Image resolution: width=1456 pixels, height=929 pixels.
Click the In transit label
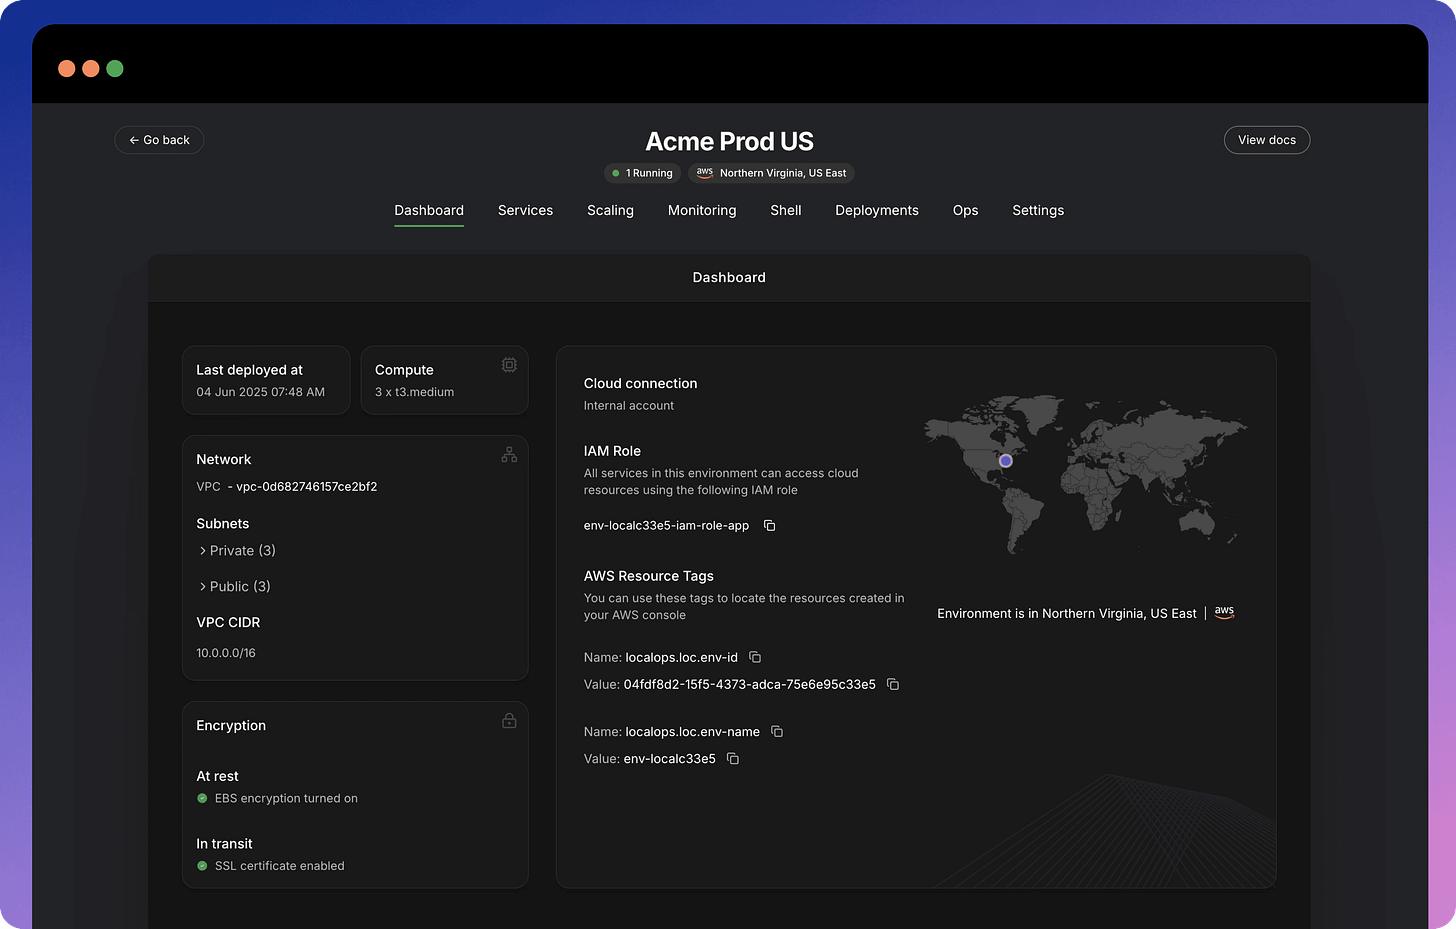pyautogui.click(x=224, y=844)
